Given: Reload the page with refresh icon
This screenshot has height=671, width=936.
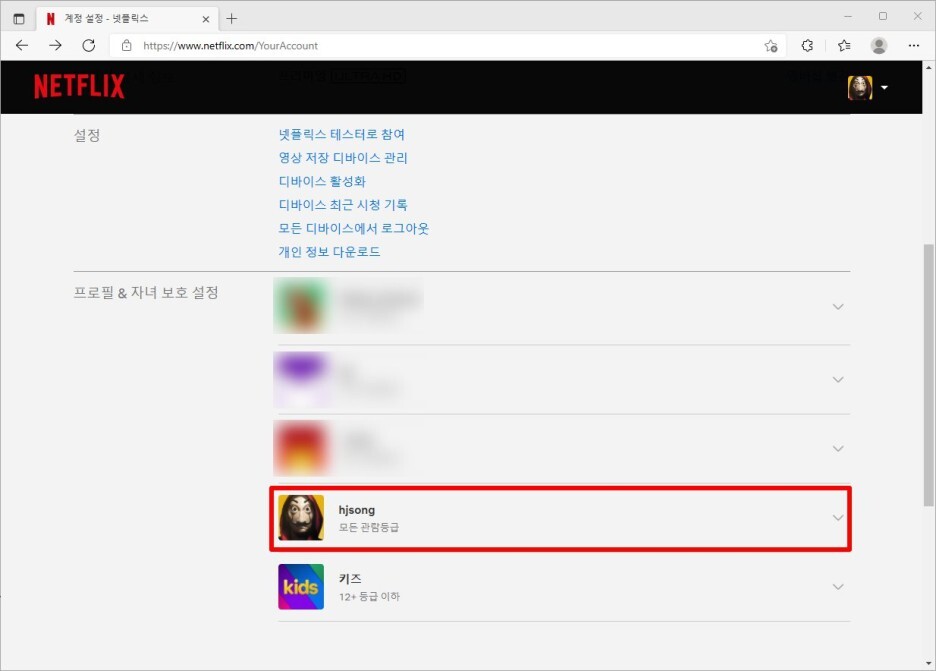Looking at the screenshot, I should coord(89,45).
